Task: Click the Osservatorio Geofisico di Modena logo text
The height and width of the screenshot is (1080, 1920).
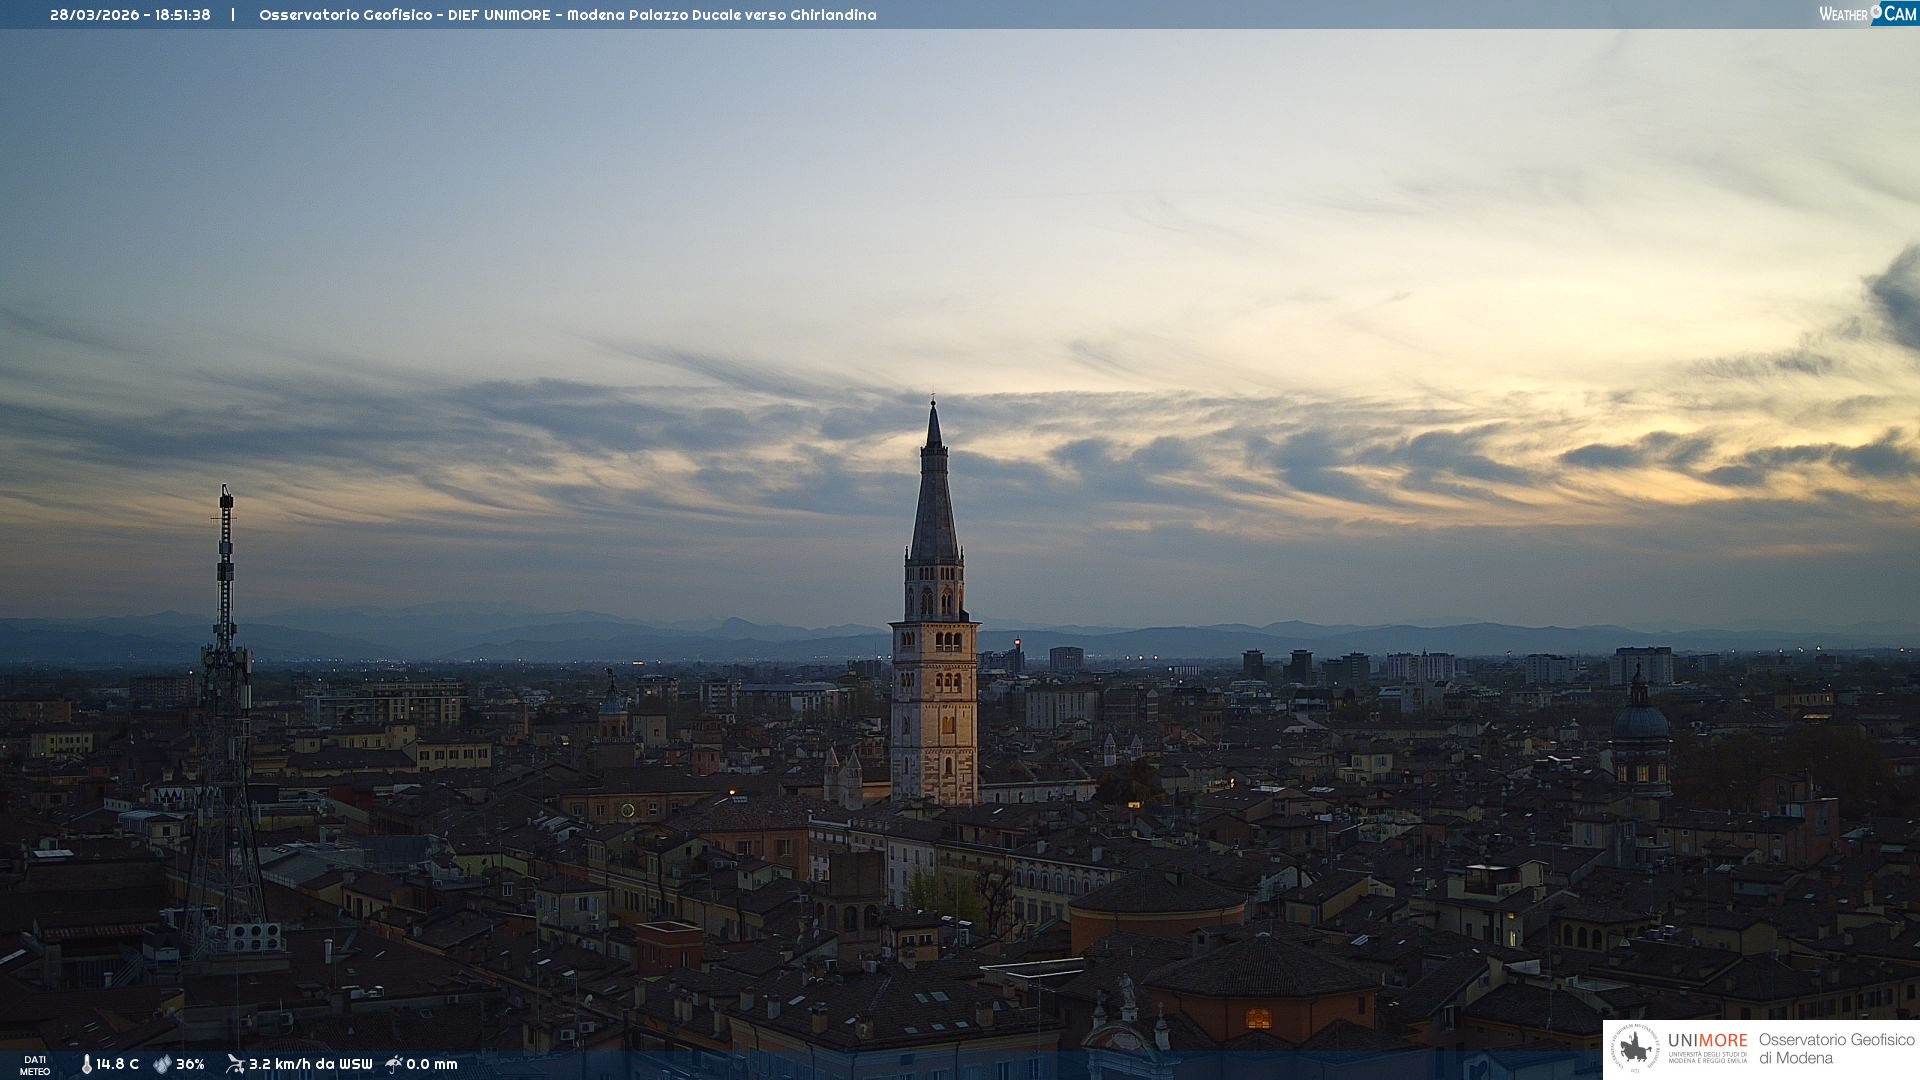Action: click(x=1836, y=1049)
